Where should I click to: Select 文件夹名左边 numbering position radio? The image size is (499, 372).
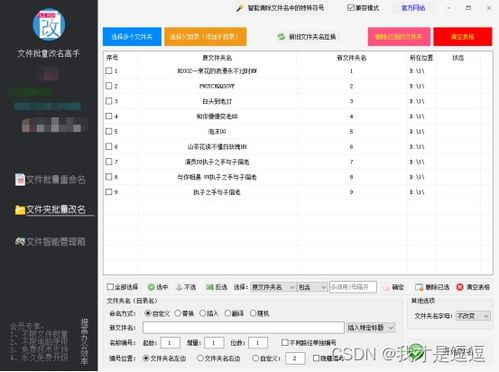pos(146,358)
